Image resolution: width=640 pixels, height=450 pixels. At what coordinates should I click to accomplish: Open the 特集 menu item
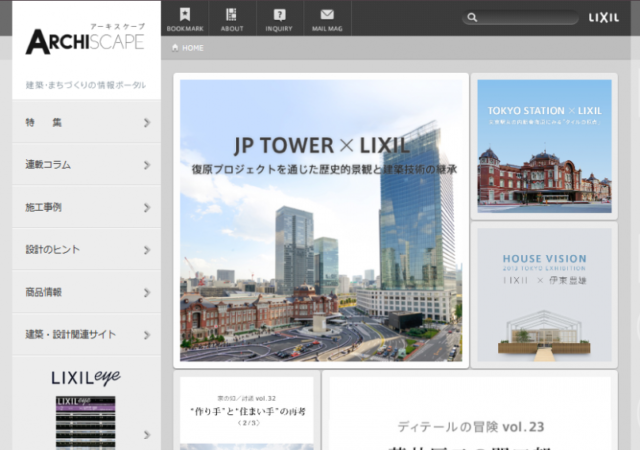tap(87, 123)
